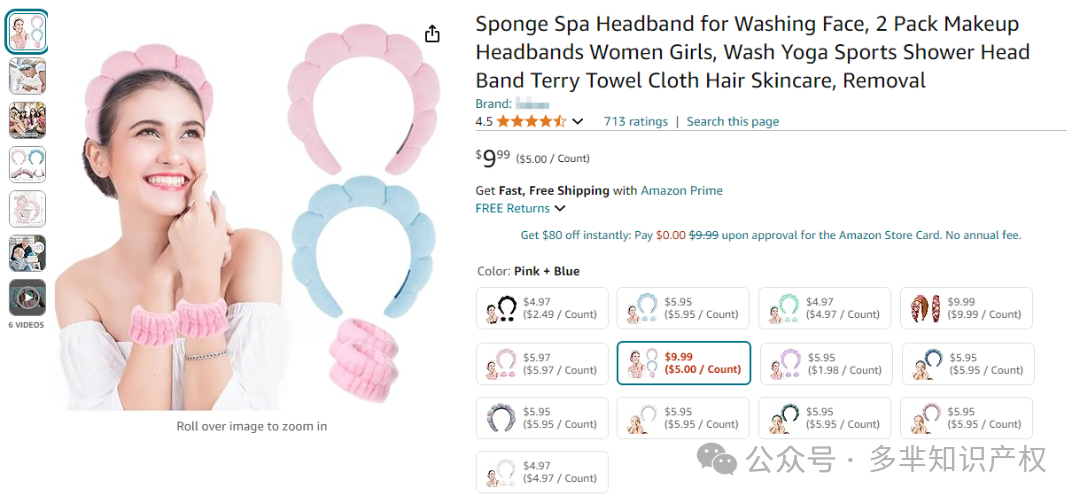Click the 4.5 star rating icons
The image size is (1080, 502).
[x=531, y=122]
